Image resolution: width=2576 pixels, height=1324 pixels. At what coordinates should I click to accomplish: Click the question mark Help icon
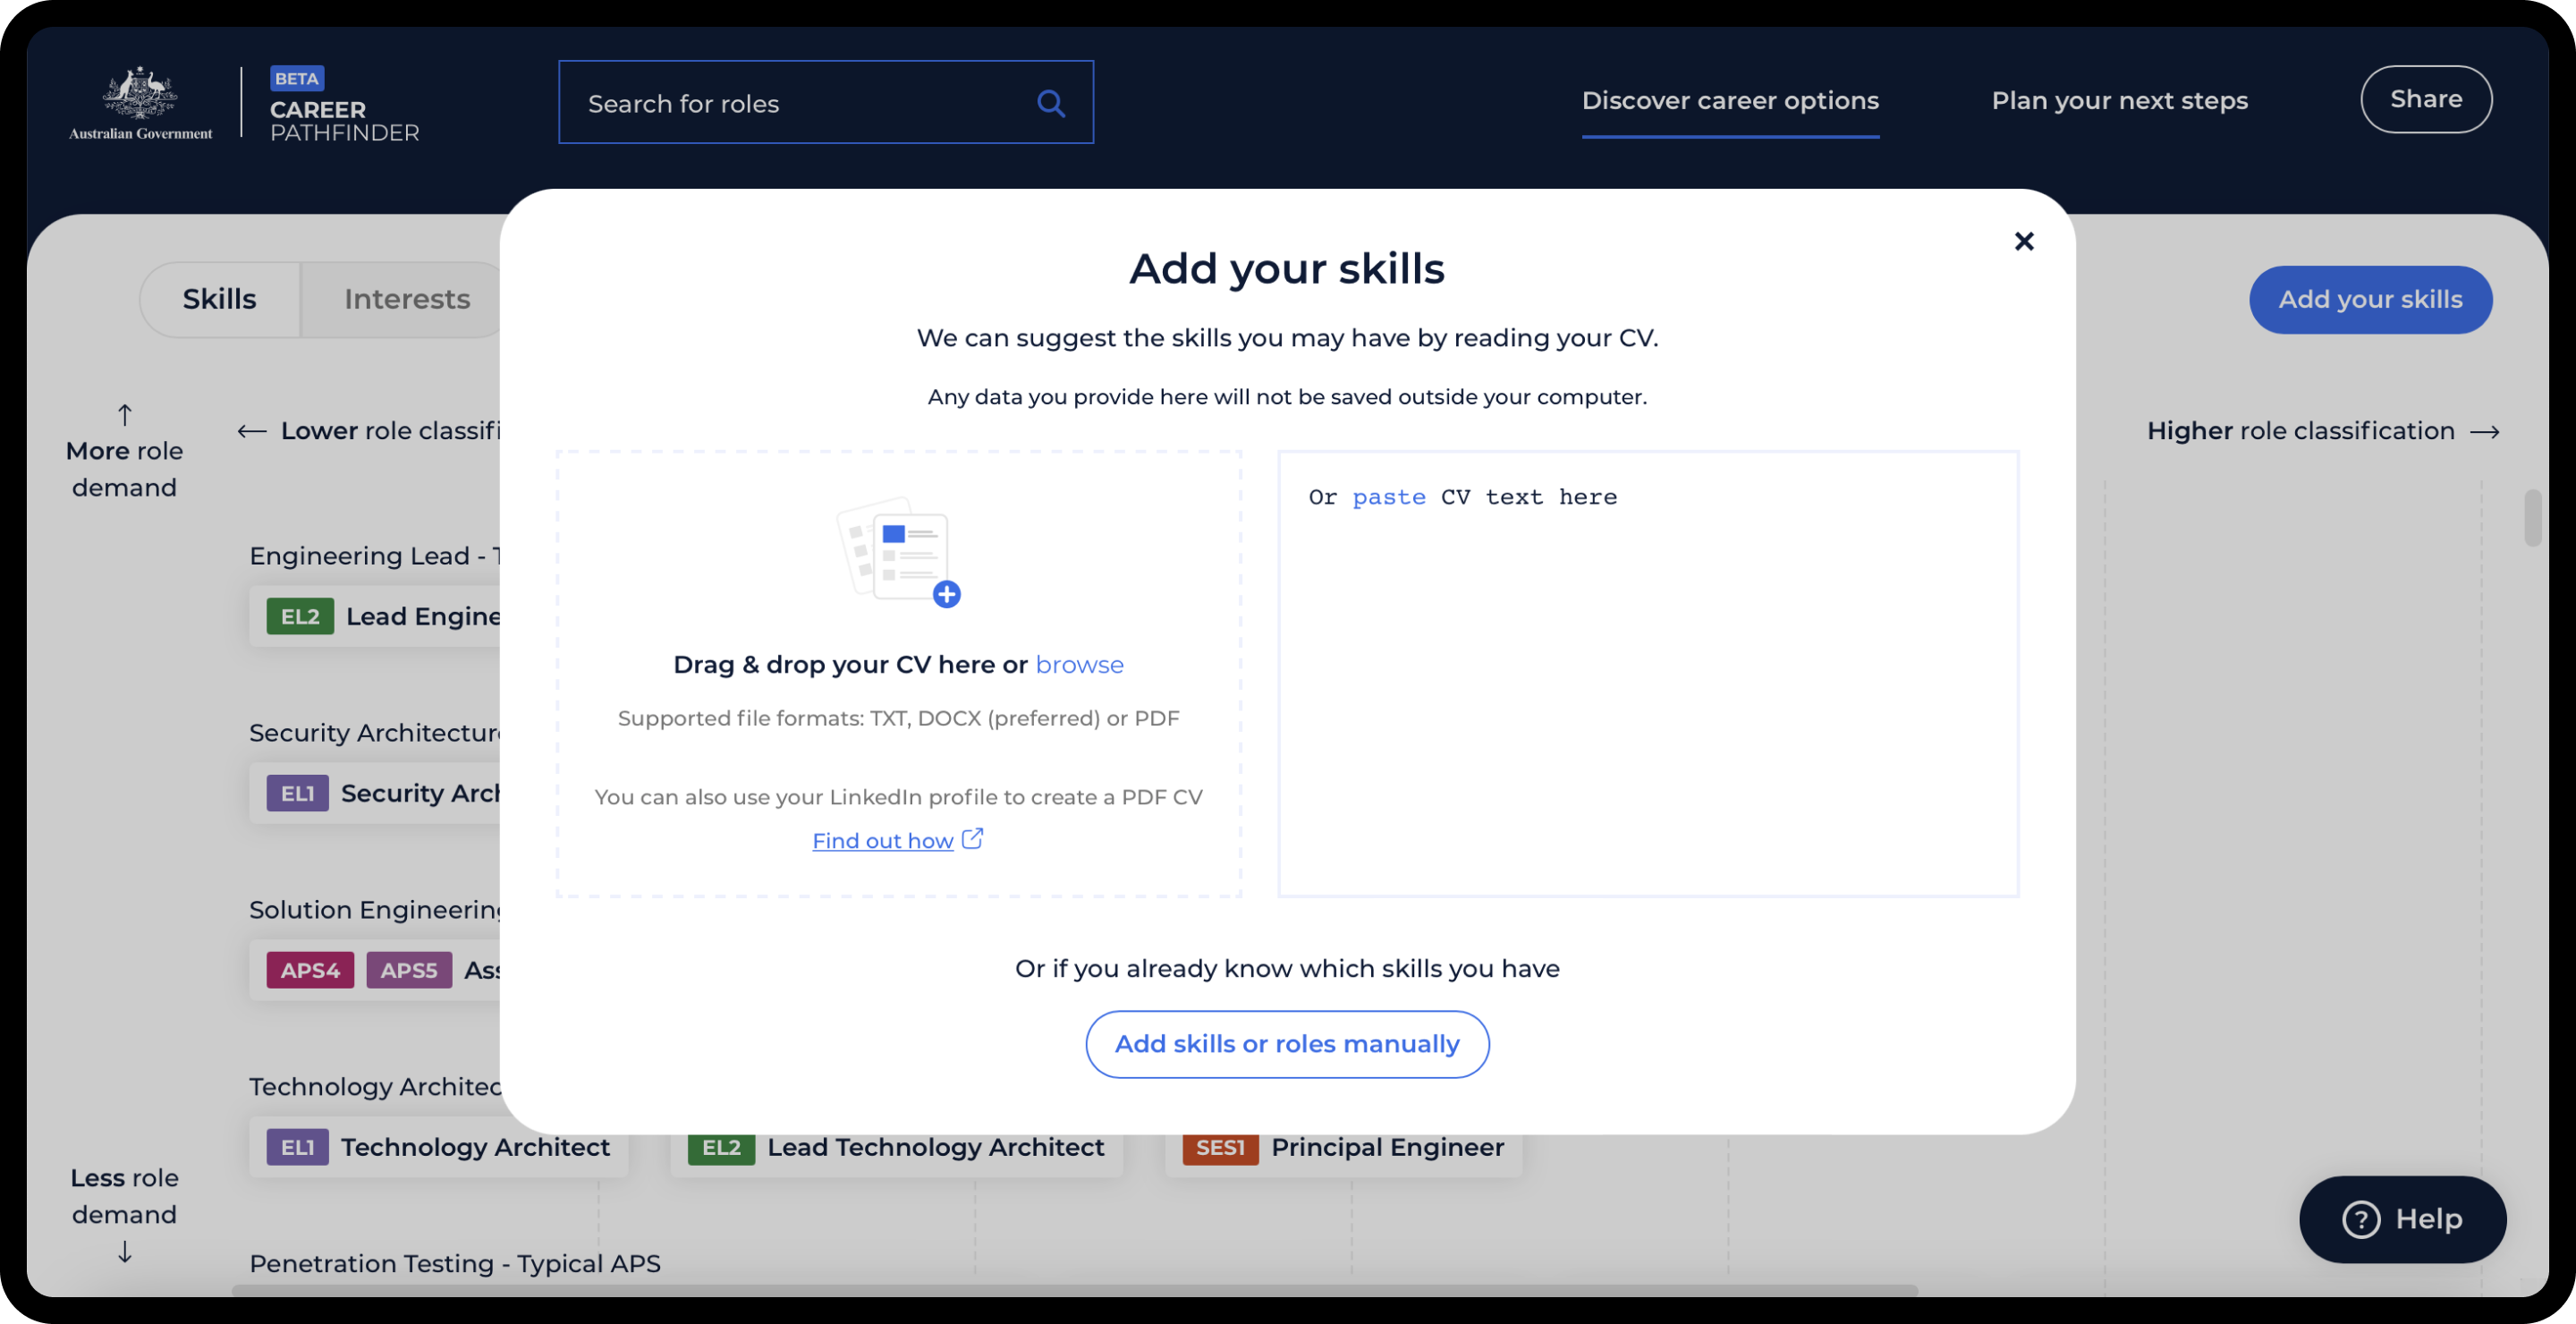pyautogui.click(x=2361, y=1219)
